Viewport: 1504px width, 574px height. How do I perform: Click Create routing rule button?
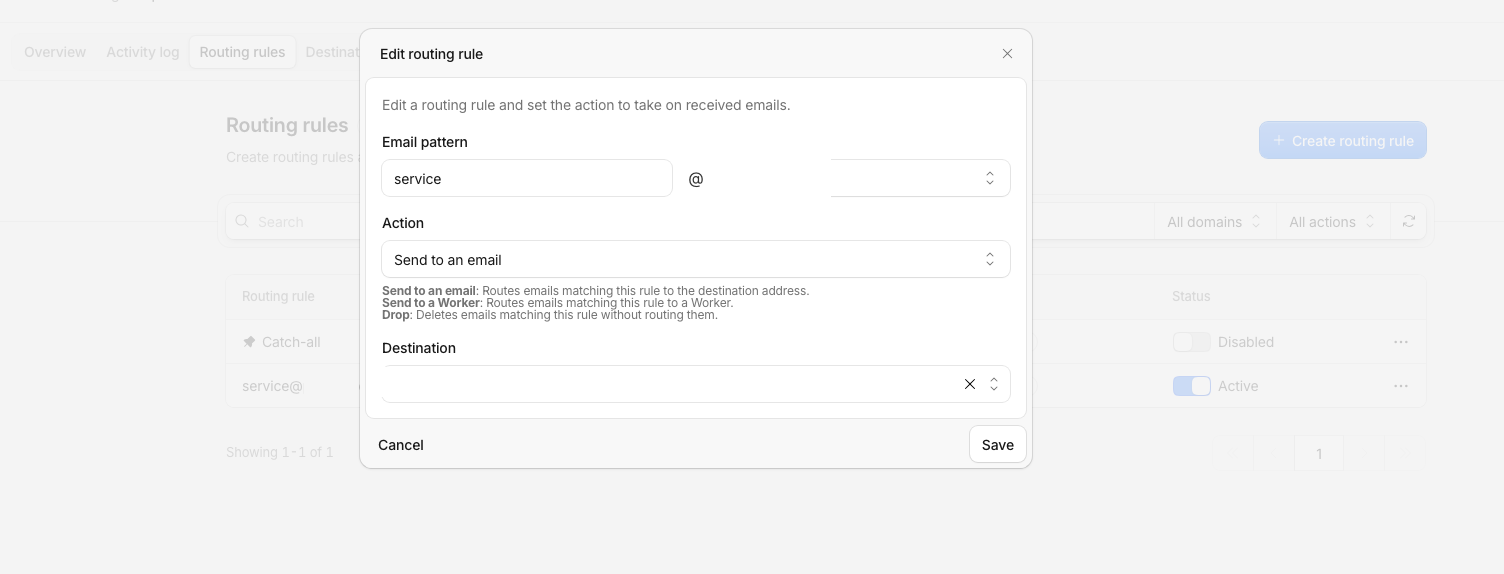(1343, 141)
